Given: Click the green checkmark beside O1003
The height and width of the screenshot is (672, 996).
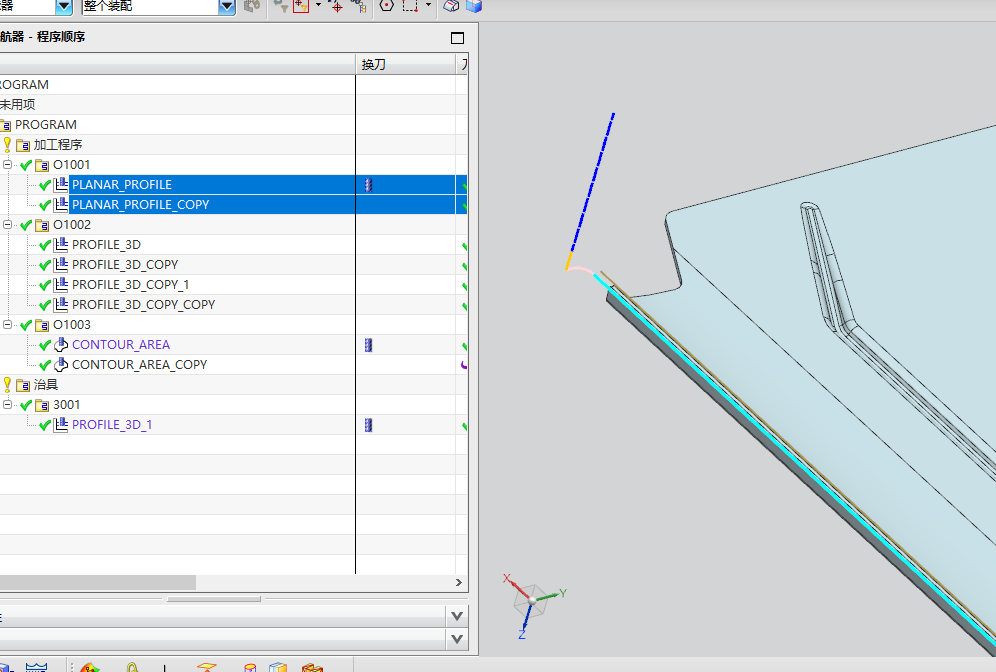Looking at the screenshot, I should pos(26,325).
